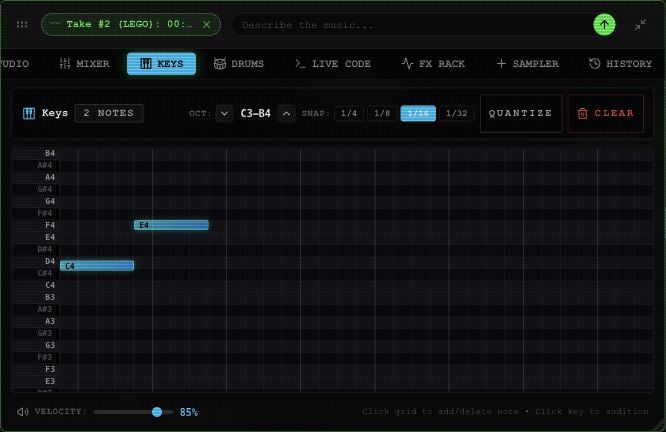This screenshot has width=666, height=432.
Task: Click the C3–B4 octave range label
Action: pyautogui.click(x=255, y=113)
